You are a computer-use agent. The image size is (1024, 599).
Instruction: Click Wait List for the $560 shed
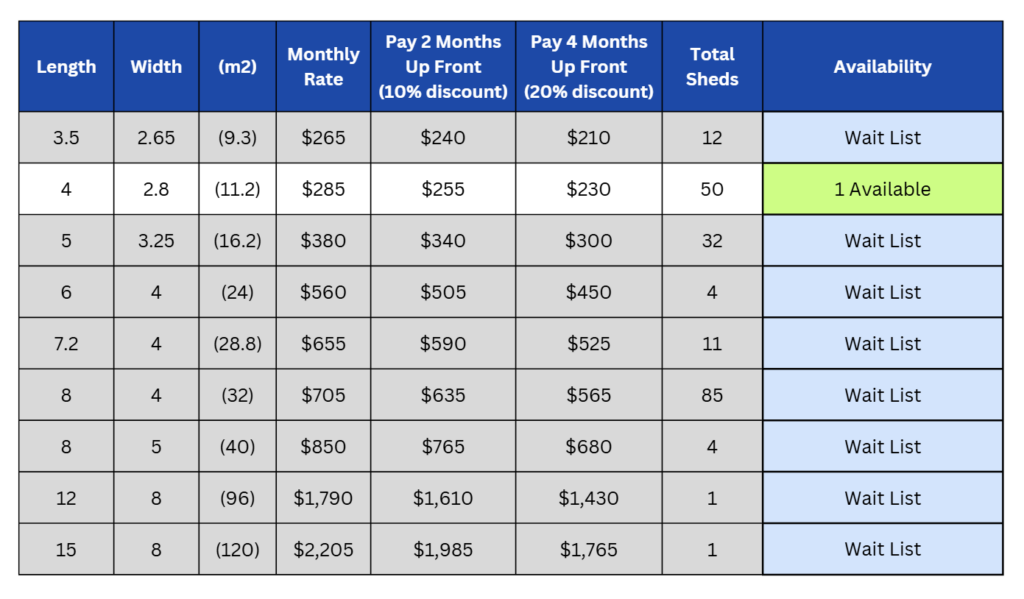882,292
